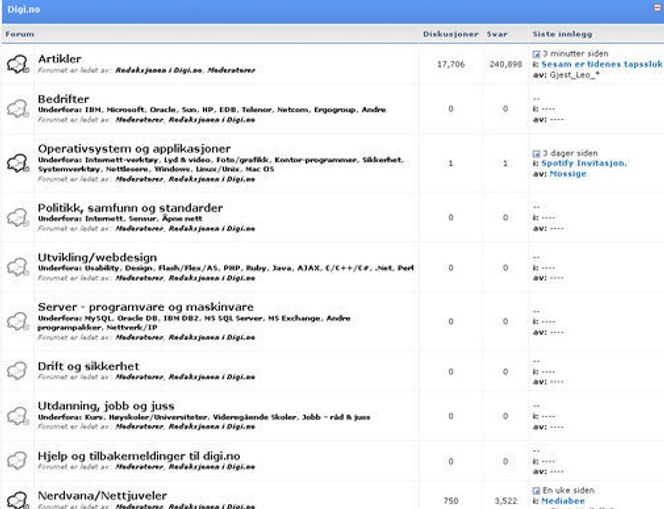
Task: Open the 'Sesam er tidenes tapssluk' latest post
Action: [601, 64]
